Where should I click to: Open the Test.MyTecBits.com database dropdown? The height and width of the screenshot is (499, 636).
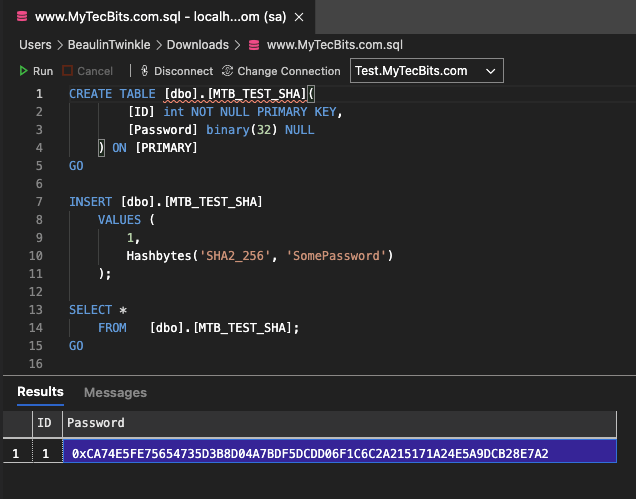pos(426,71)
